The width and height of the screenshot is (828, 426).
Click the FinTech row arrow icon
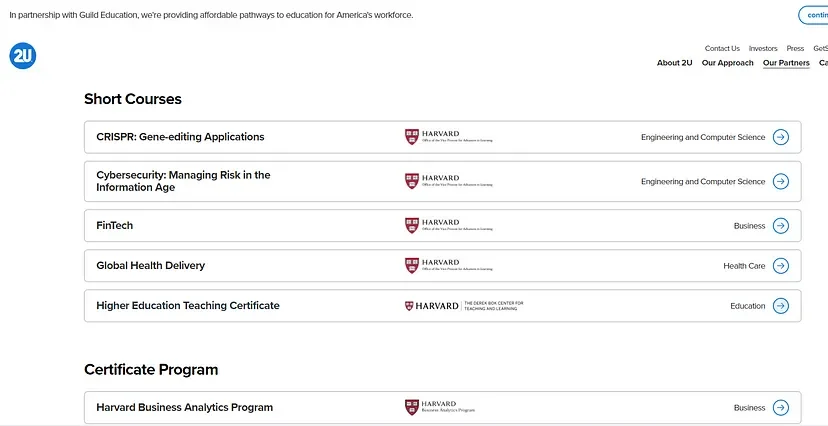click(781, 226)
